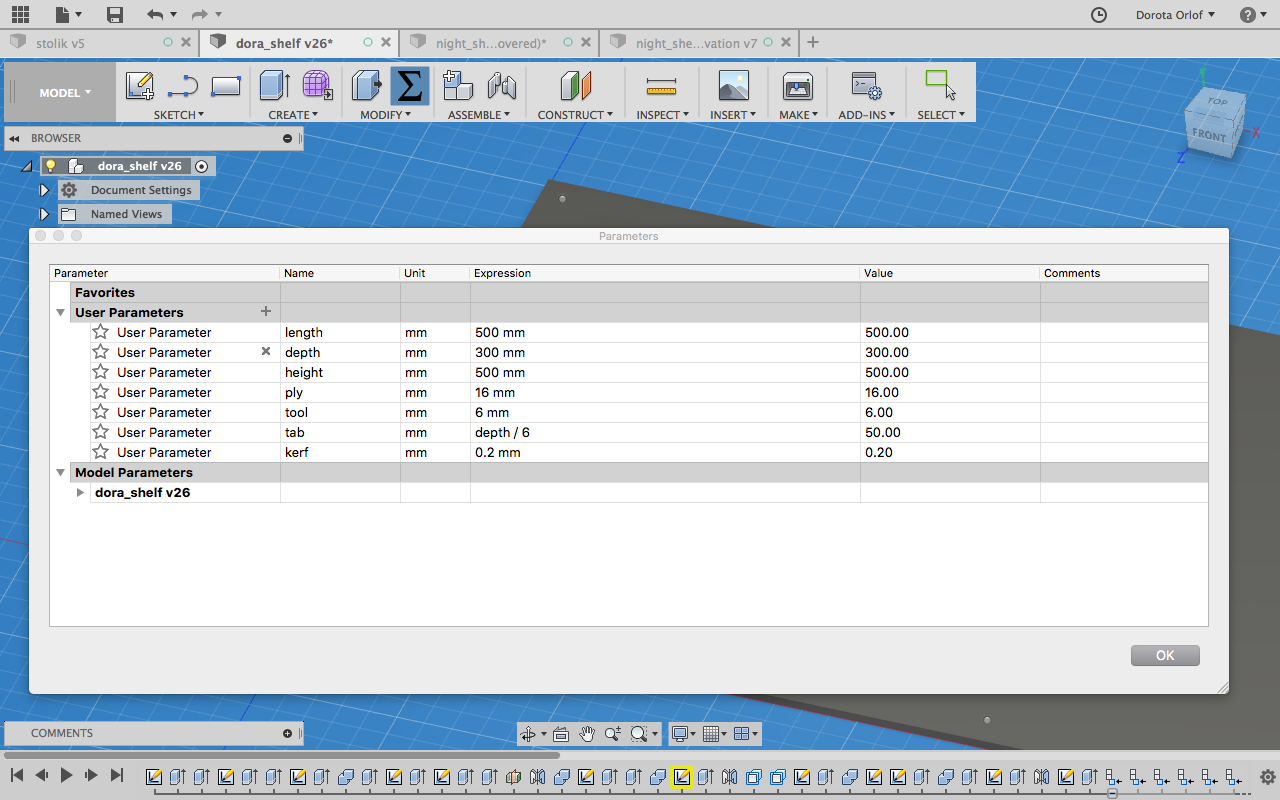Click the FRONT face of ViewCube
This screenshot has height=800, width=1280.
[1209, 135]
